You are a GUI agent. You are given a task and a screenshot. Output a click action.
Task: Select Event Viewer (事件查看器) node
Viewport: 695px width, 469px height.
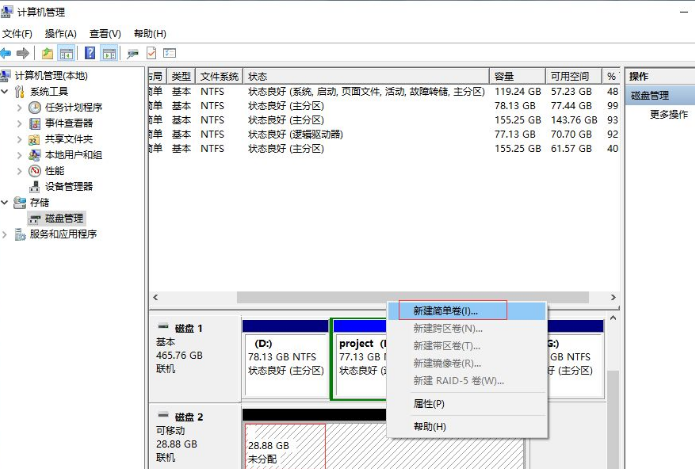[68, 123]
